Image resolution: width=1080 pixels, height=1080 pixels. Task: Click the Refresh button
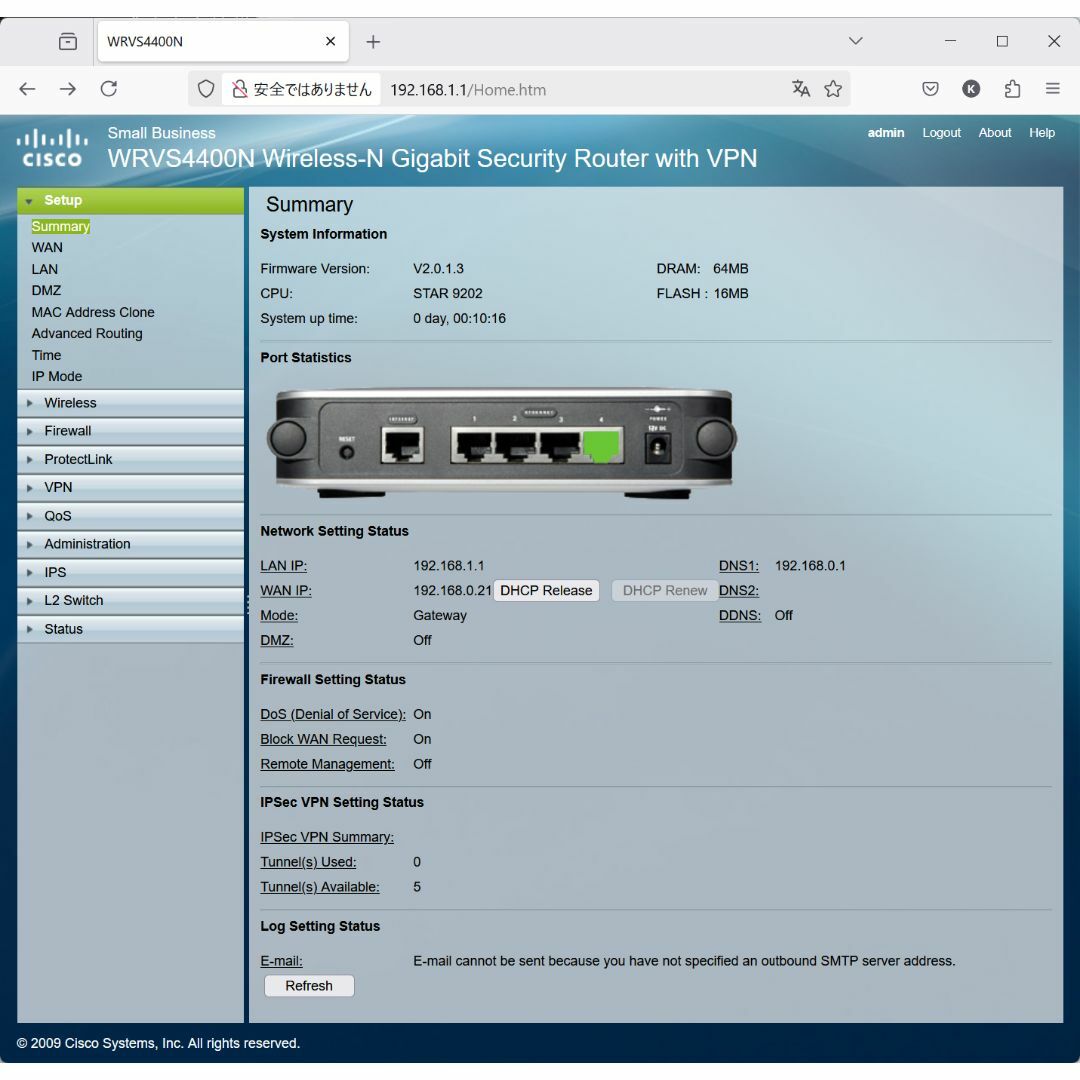point(309,986)
